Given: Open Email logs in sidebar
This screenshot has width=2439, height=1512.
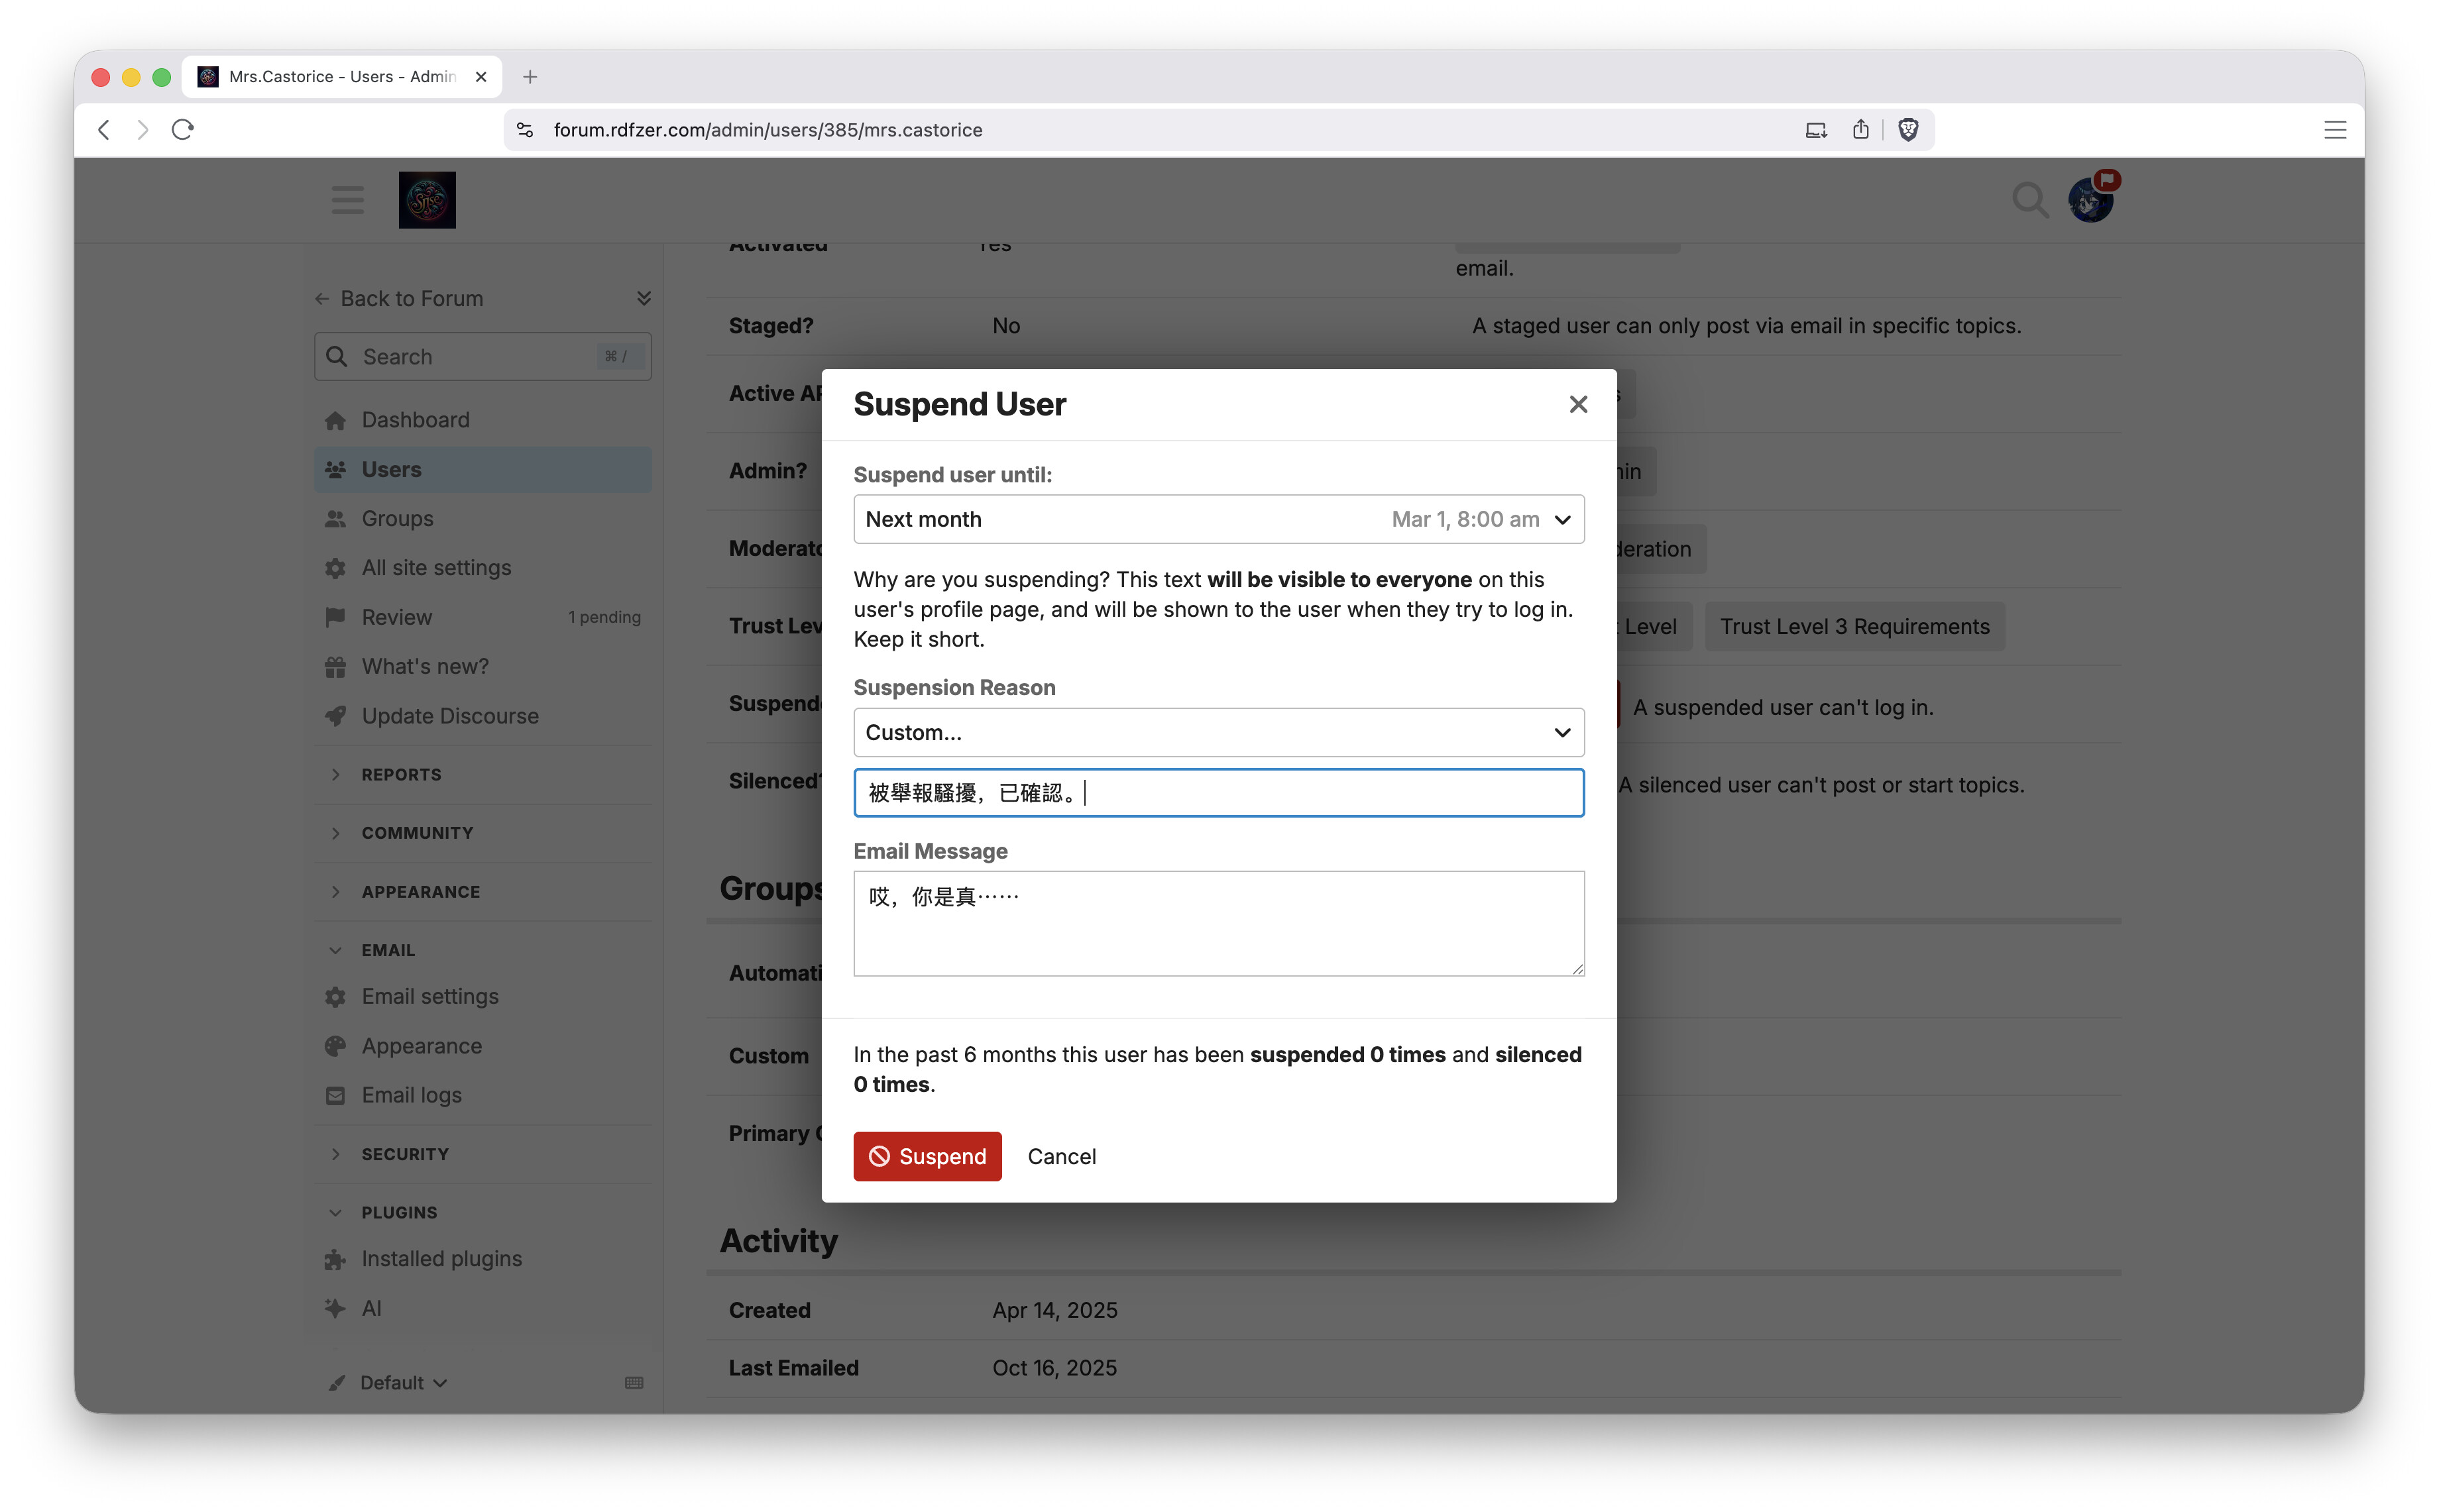Looking at the screenshot, I should tap(411, 1095).
